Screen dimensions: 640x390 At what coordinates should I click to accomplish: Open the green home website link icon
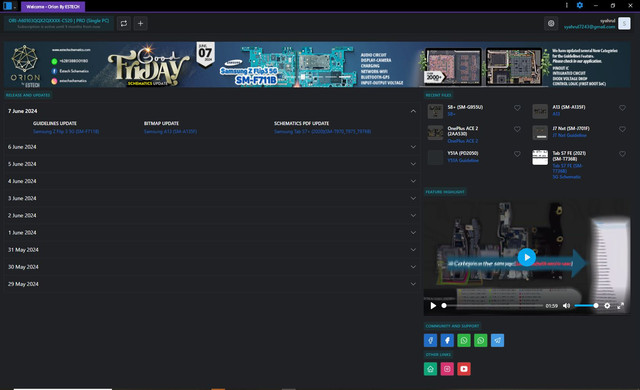pos(431,369)
